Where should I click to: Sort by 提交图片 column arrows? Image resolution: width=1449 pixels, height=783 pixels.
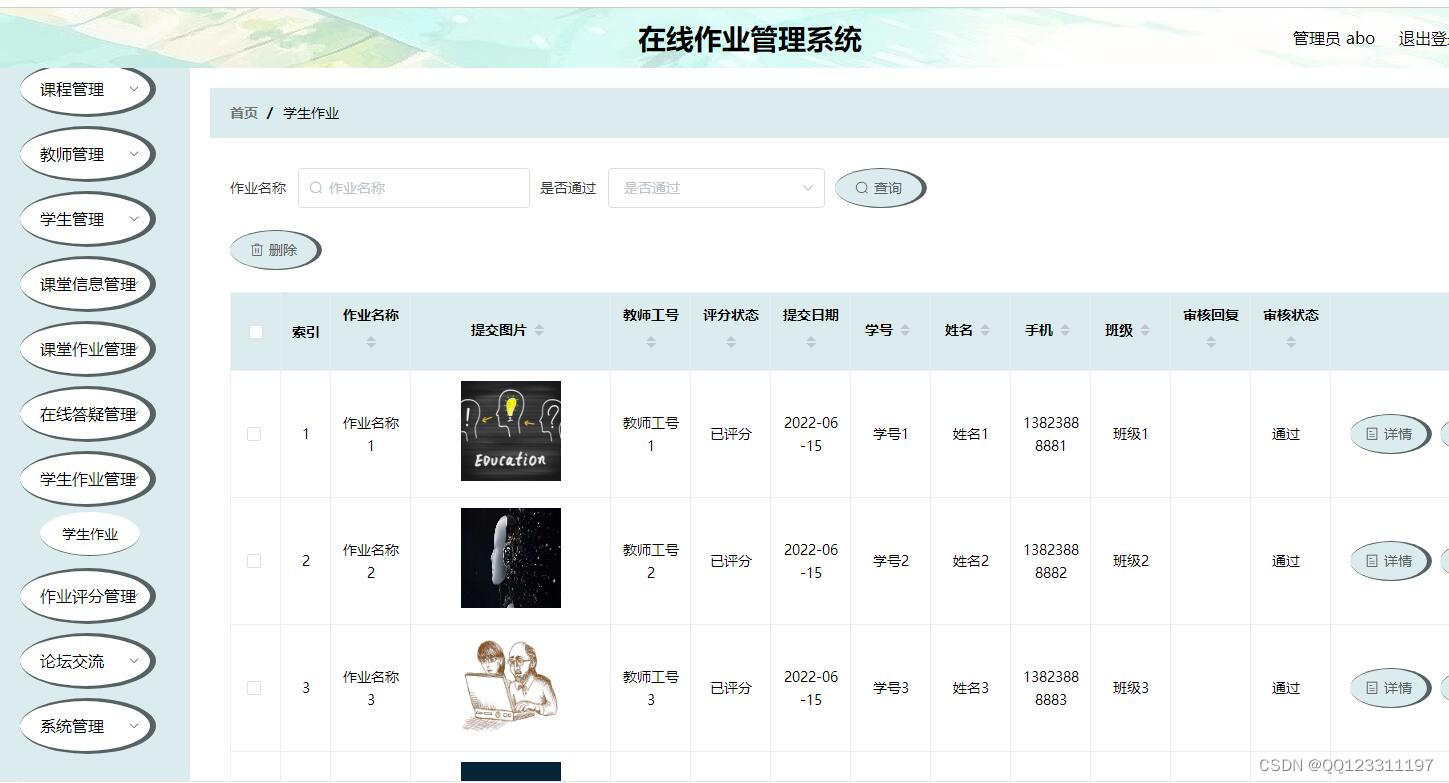tap(539, 330)
